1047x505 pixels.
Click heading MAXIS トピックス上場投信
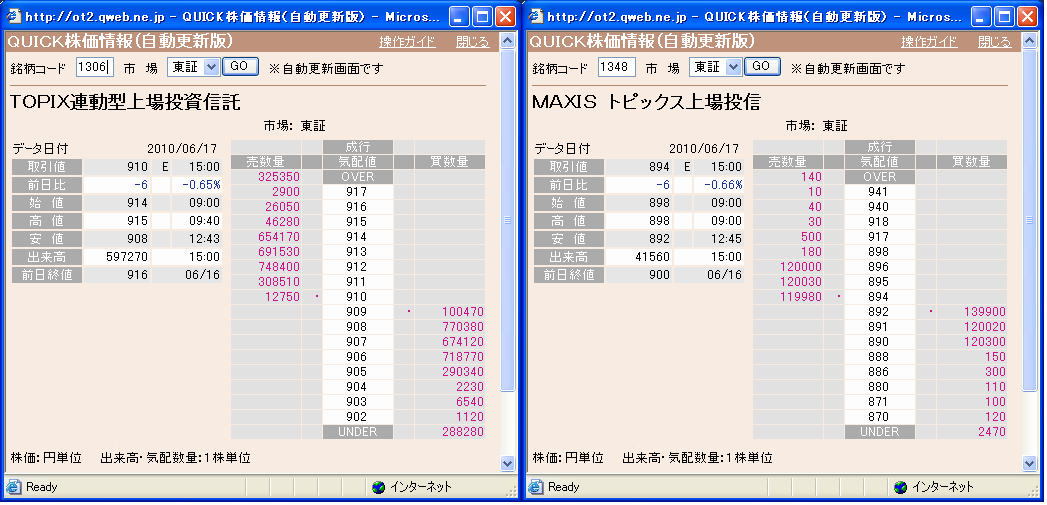tap(646, 102)
